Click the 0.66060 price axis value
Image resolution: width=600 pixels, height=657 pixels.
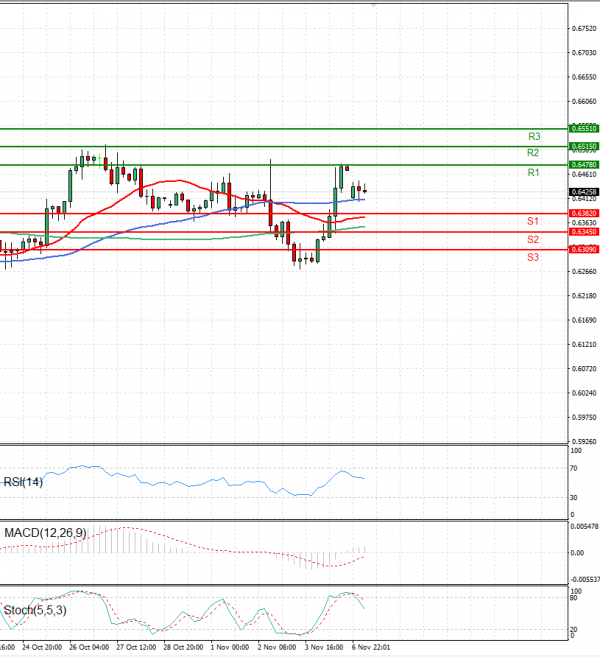click(x=584, y=101)
